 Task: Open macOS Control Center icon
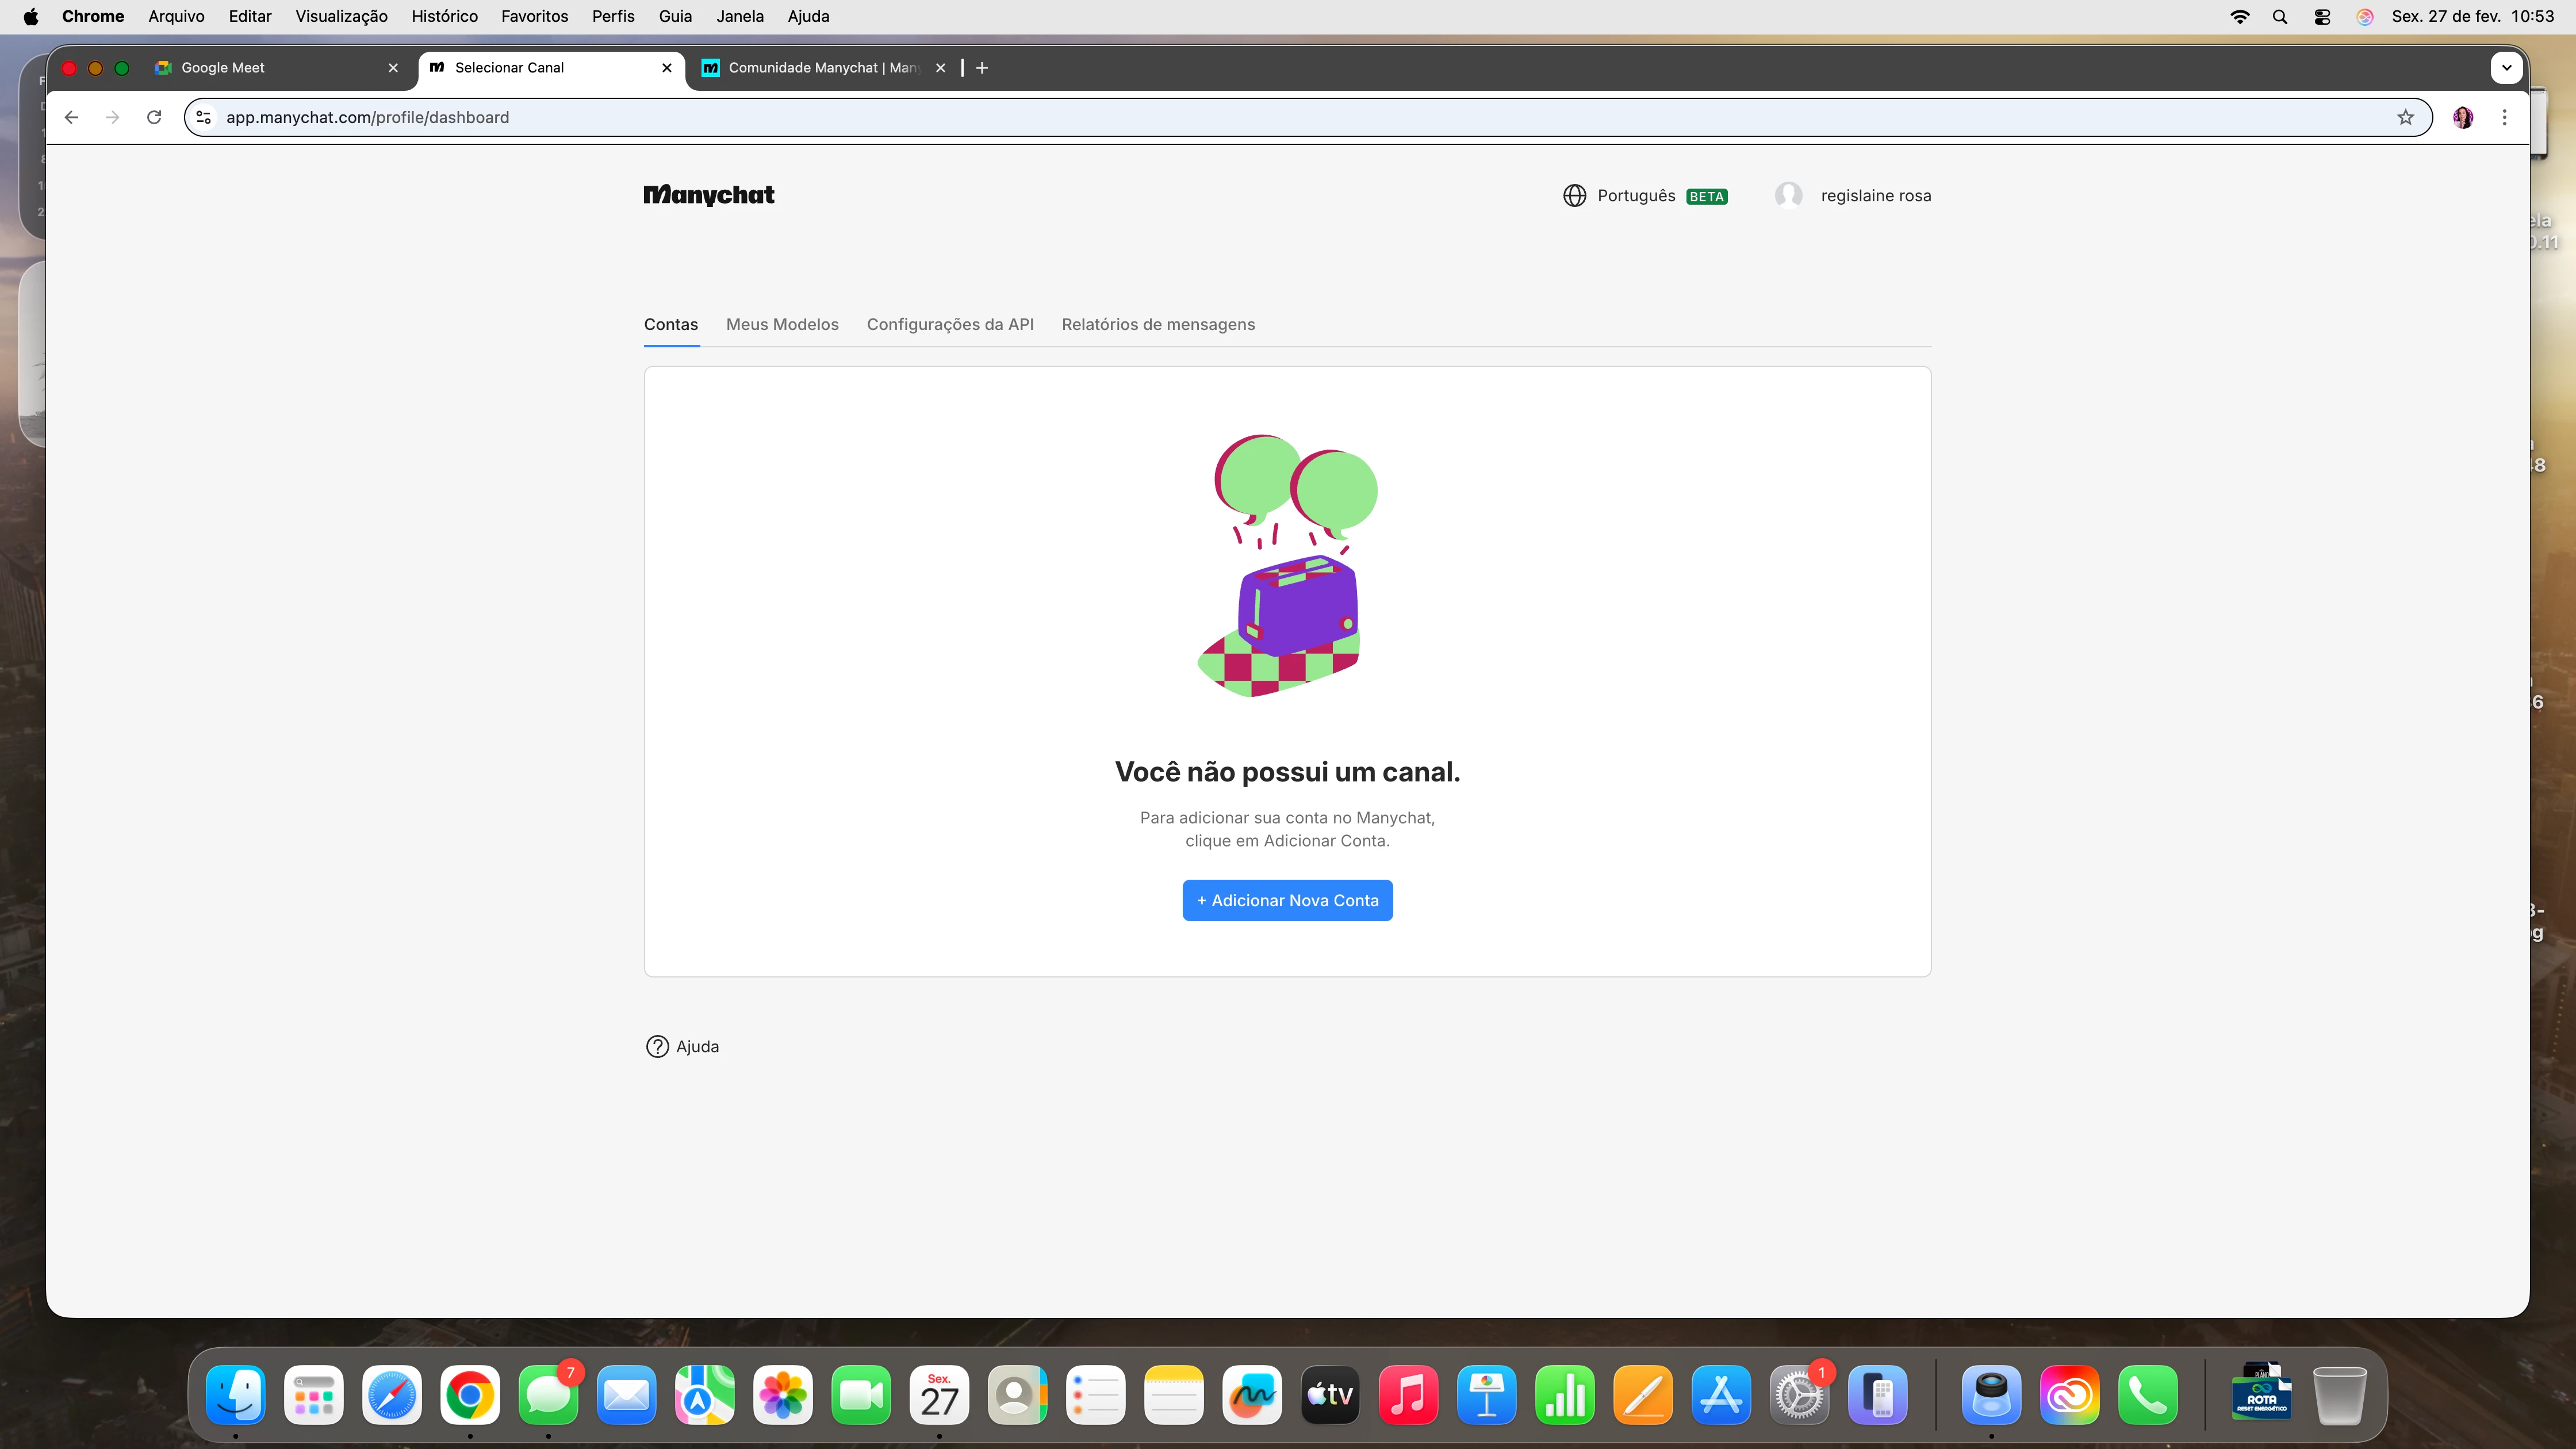point(2322,17)
